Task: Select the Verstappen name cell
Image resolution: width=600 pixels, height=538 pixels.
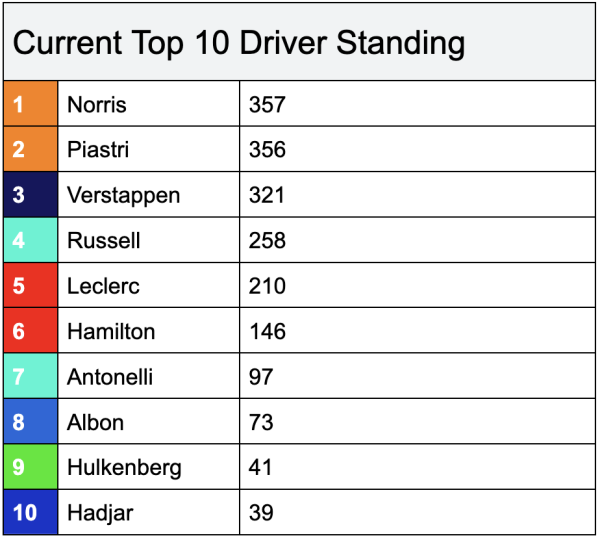Action: coord(148,195)
